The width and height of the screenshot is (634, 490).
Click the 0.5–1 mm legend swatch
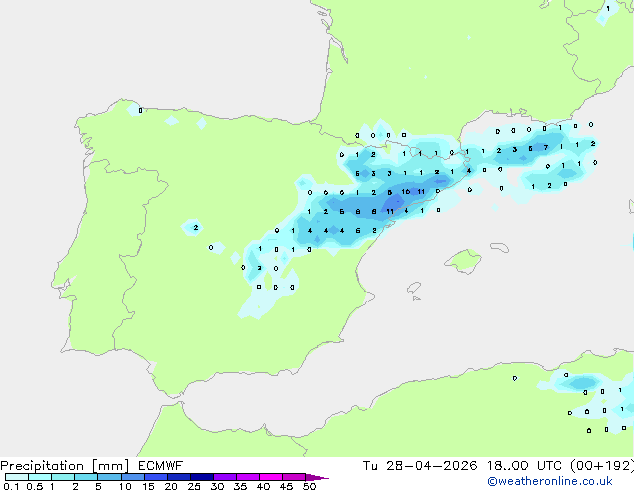[x=40, y=477]
